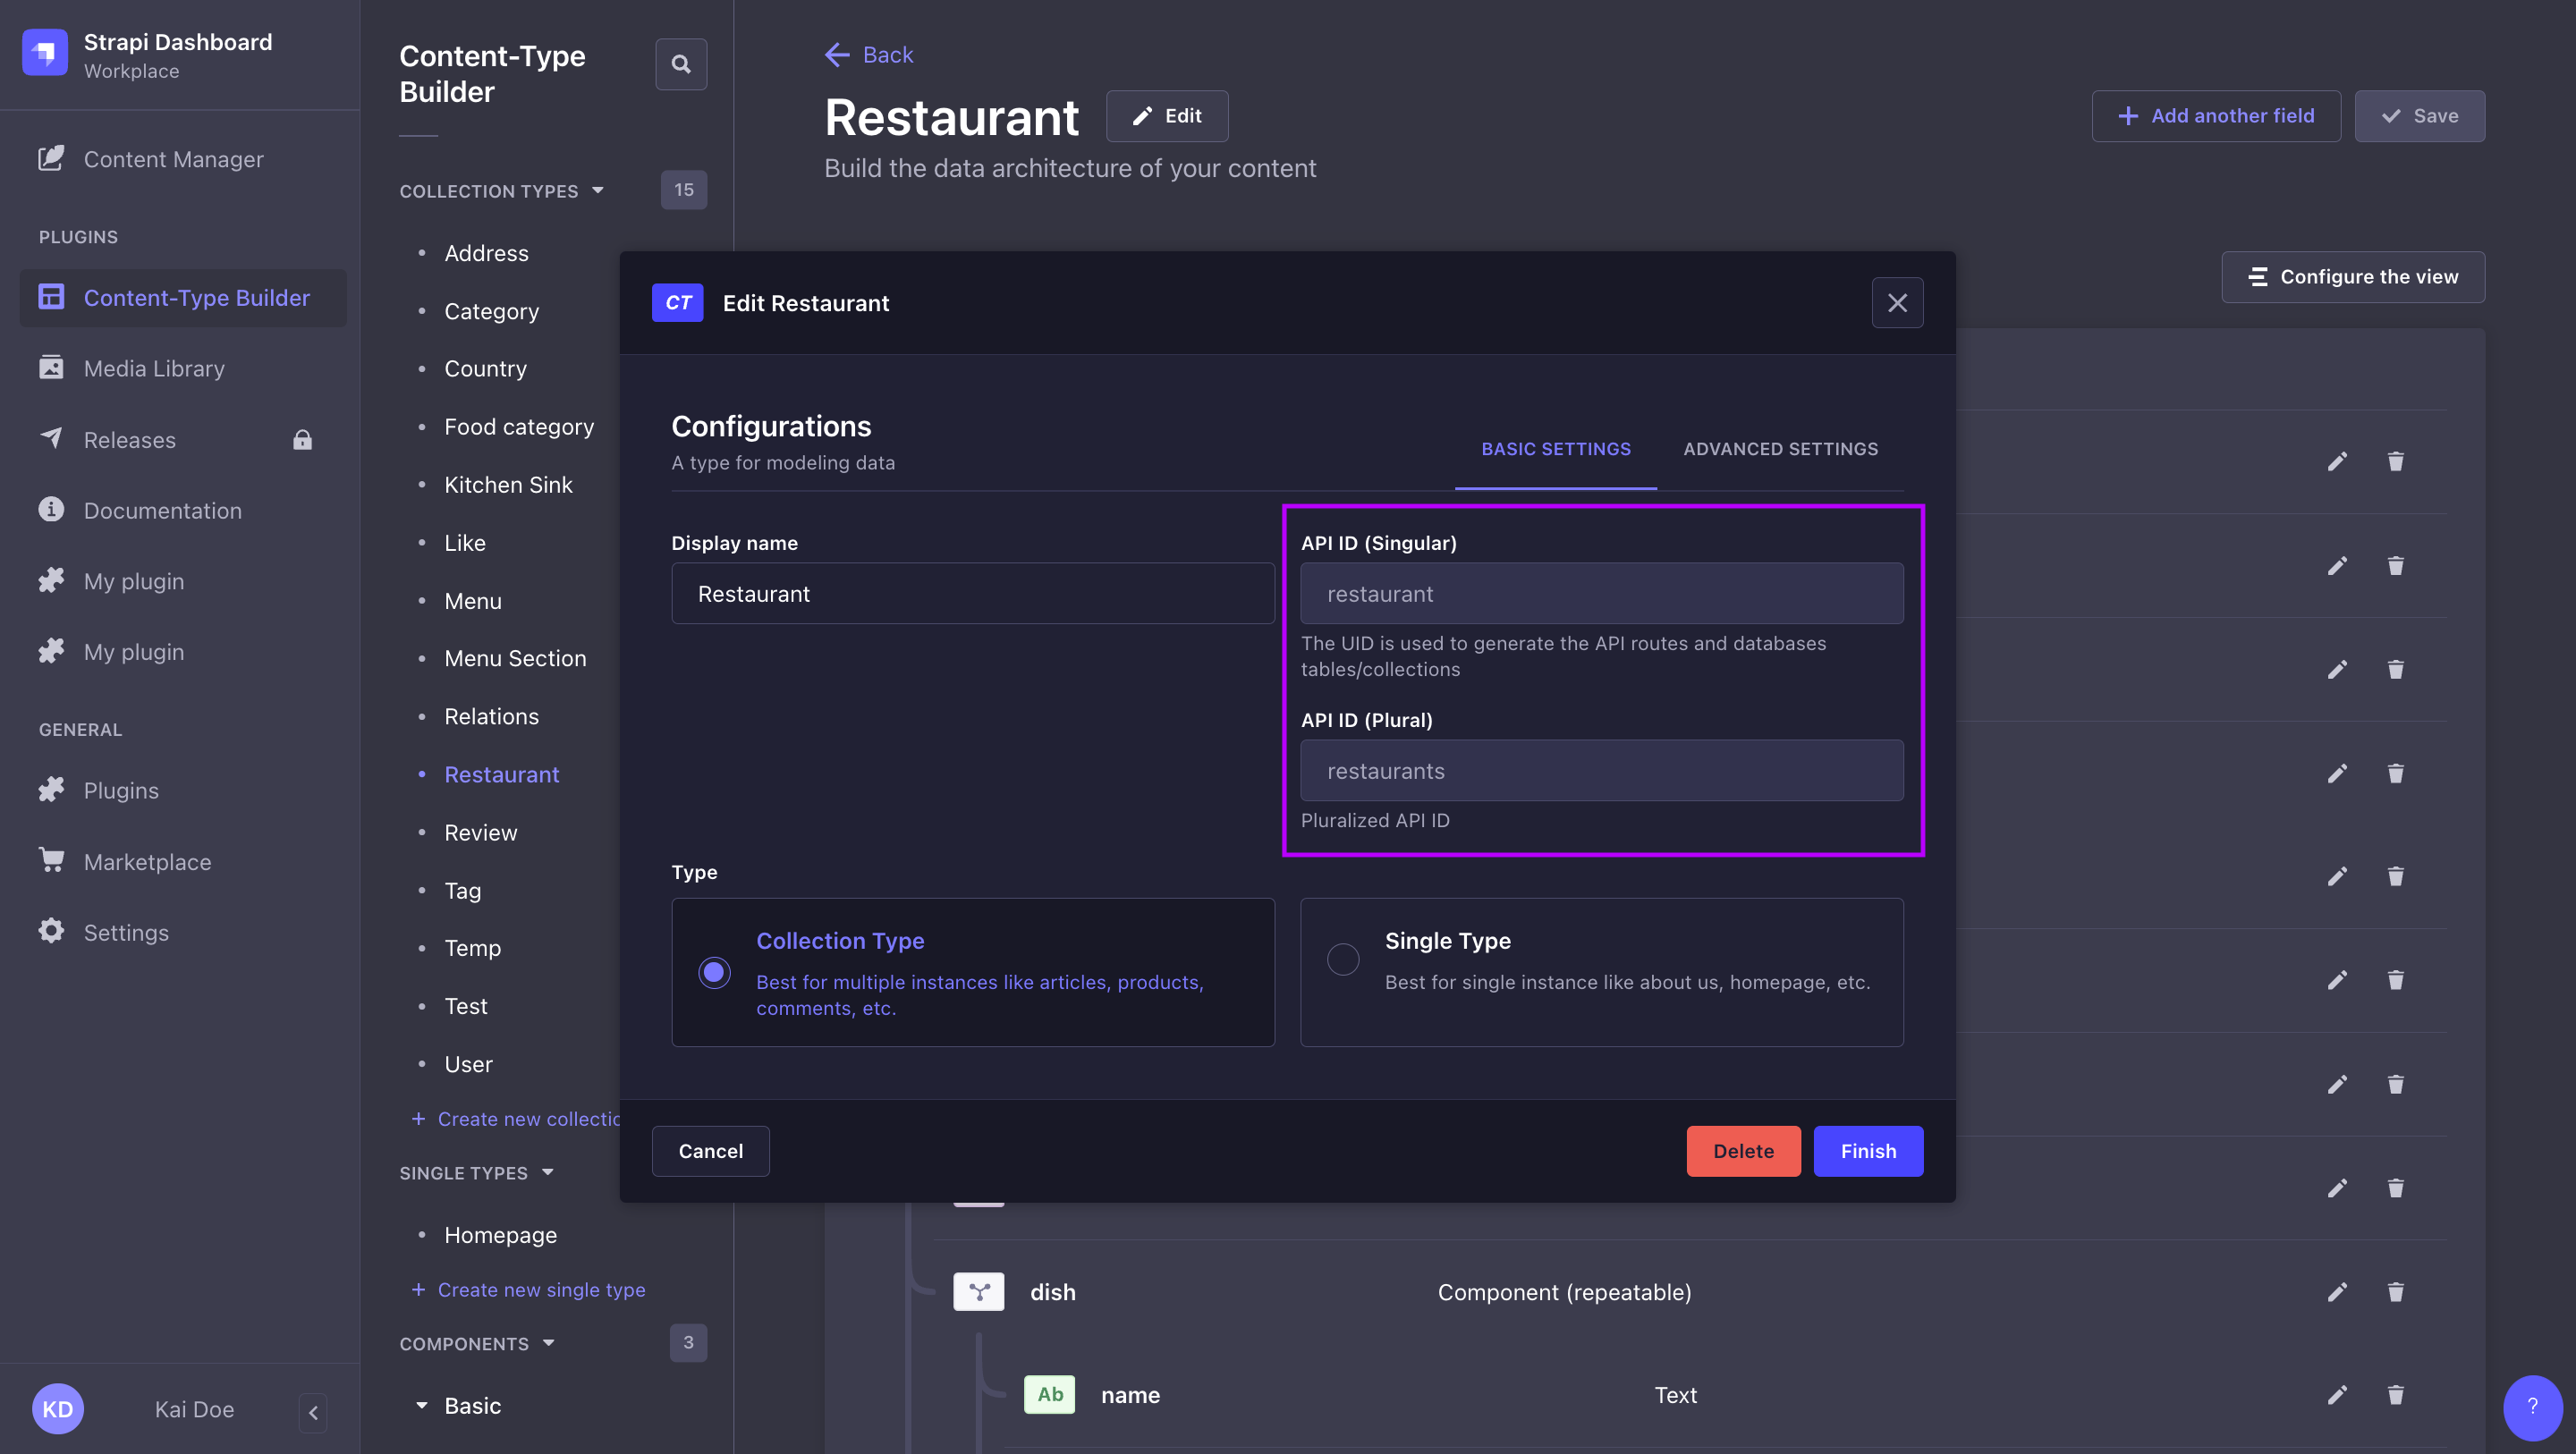
Task: Expand the COMPONENTS section
Action: tap(549, 1343)
